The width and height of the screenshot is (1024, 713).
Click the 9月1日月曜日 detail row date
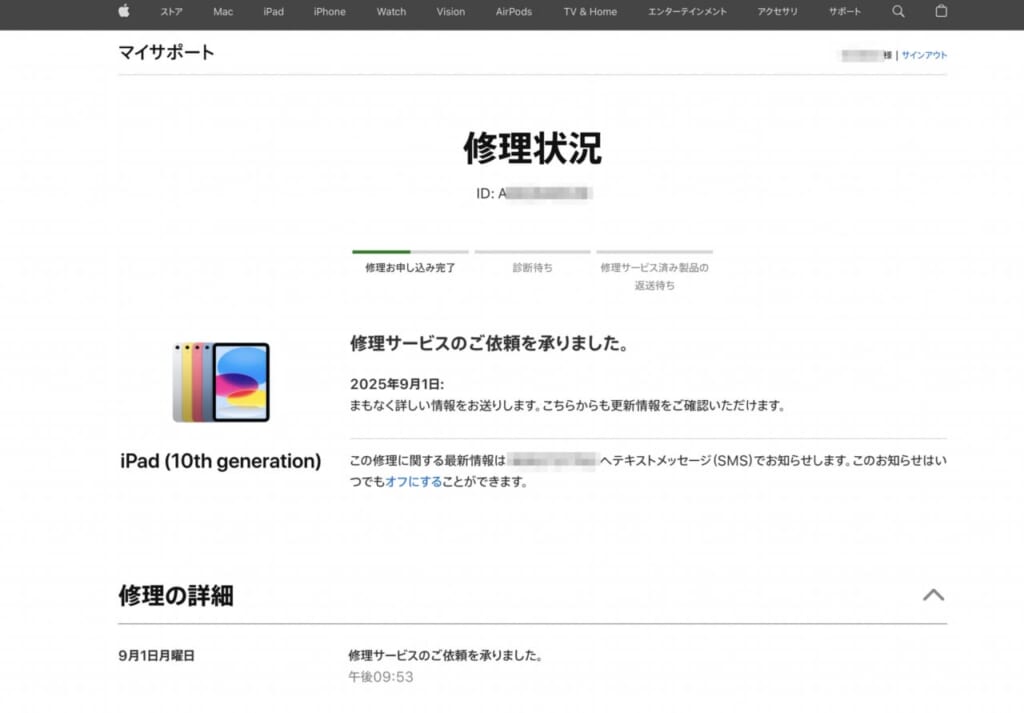pyautogui.click(x=157, y=656)
